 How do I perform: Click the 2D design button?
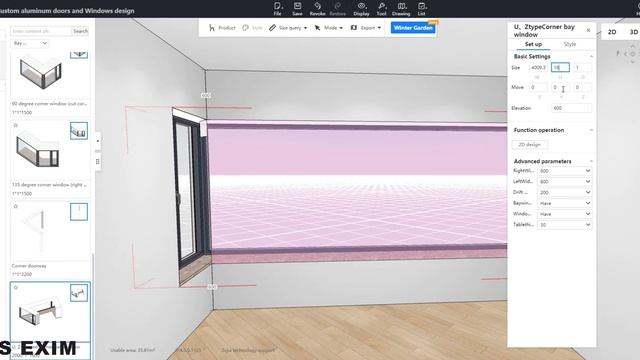point(529,145)
